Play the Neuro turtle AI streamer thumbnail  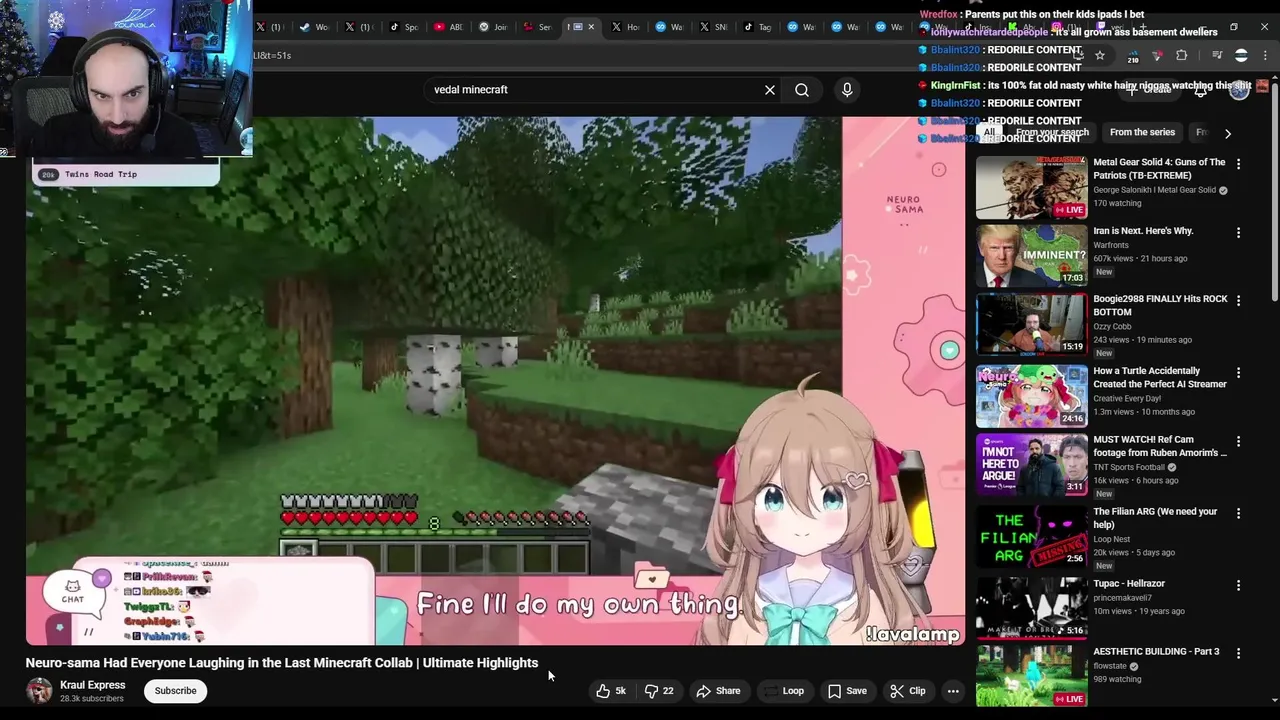[x=1031, y=396]
